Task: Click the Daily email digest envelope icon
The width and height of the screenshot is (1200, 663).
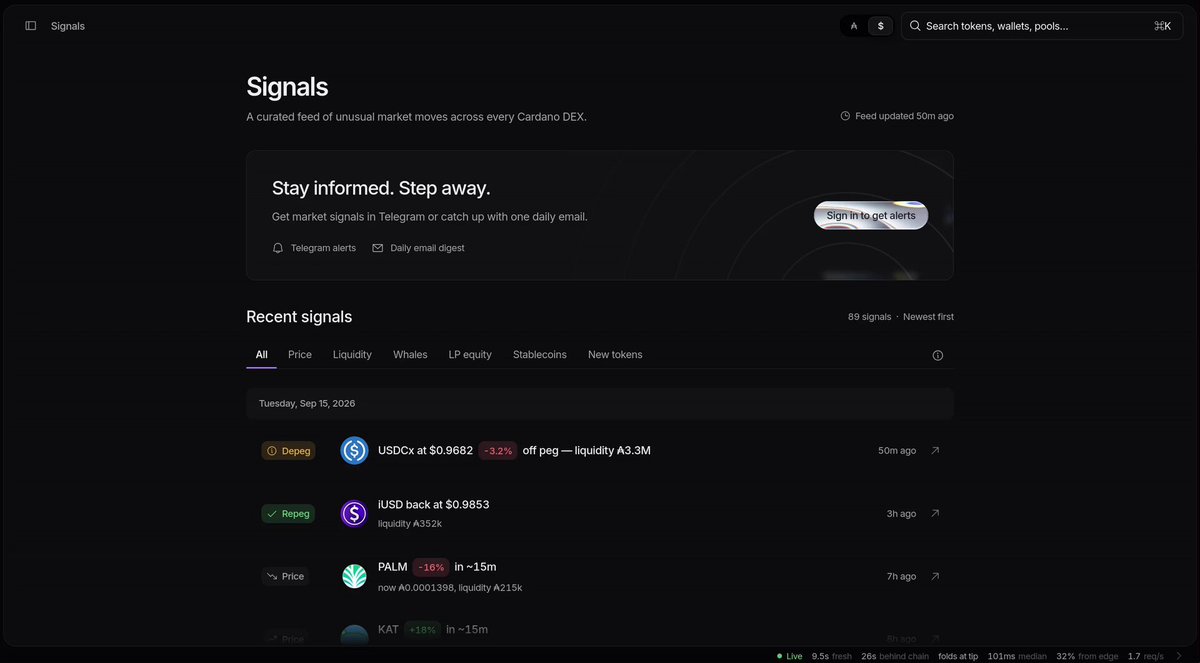Action: tap(378, 248)
